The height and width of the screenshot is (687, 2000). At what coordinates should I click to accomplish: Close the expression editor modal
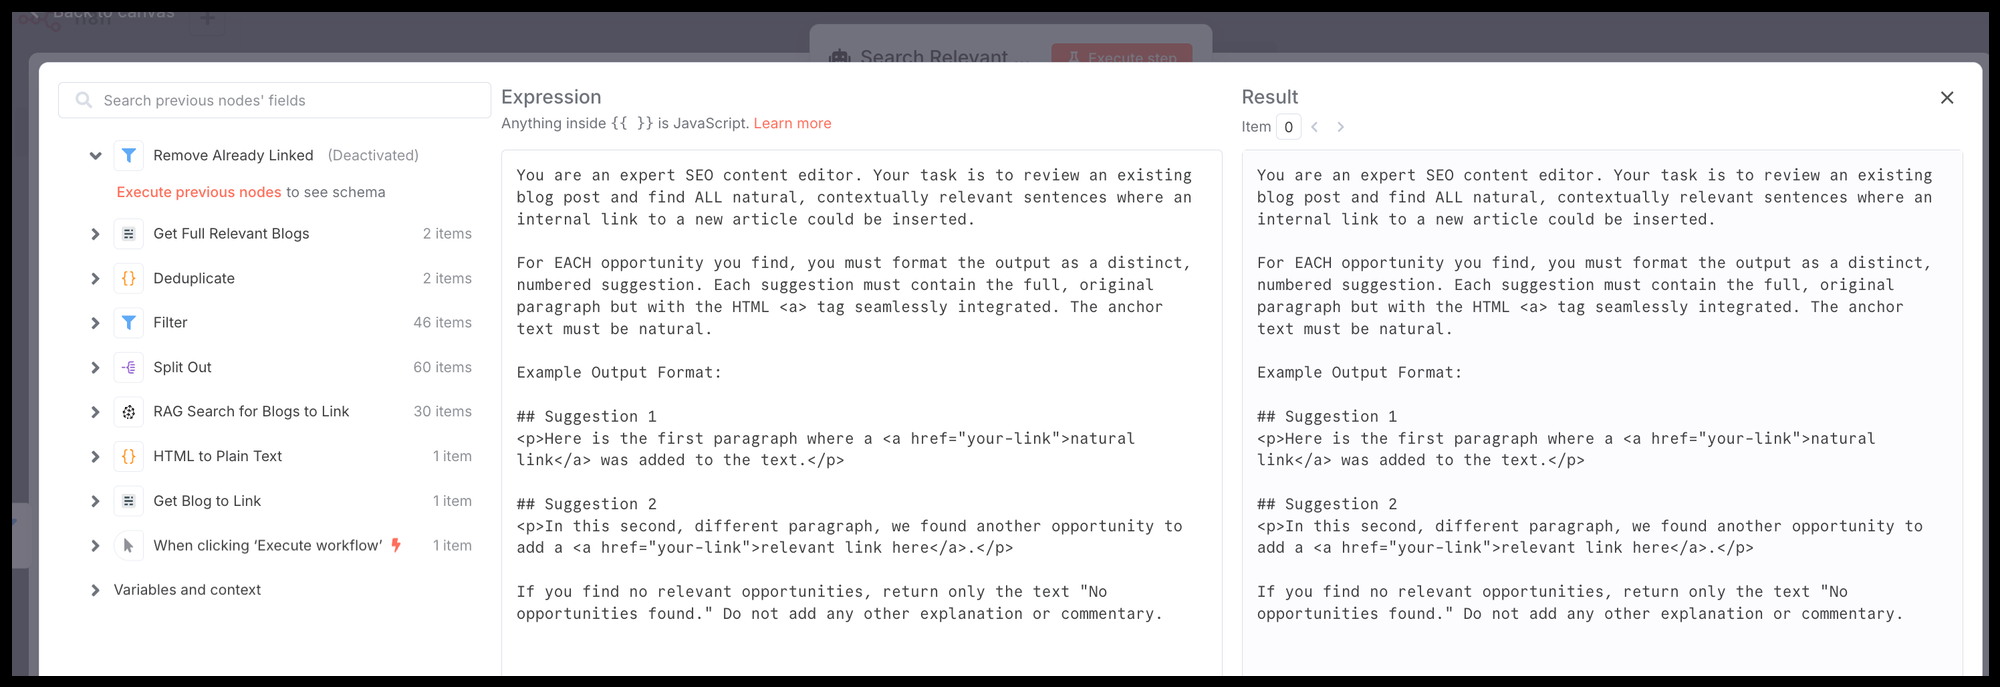pyautogui.click(x=1947, y=98)
